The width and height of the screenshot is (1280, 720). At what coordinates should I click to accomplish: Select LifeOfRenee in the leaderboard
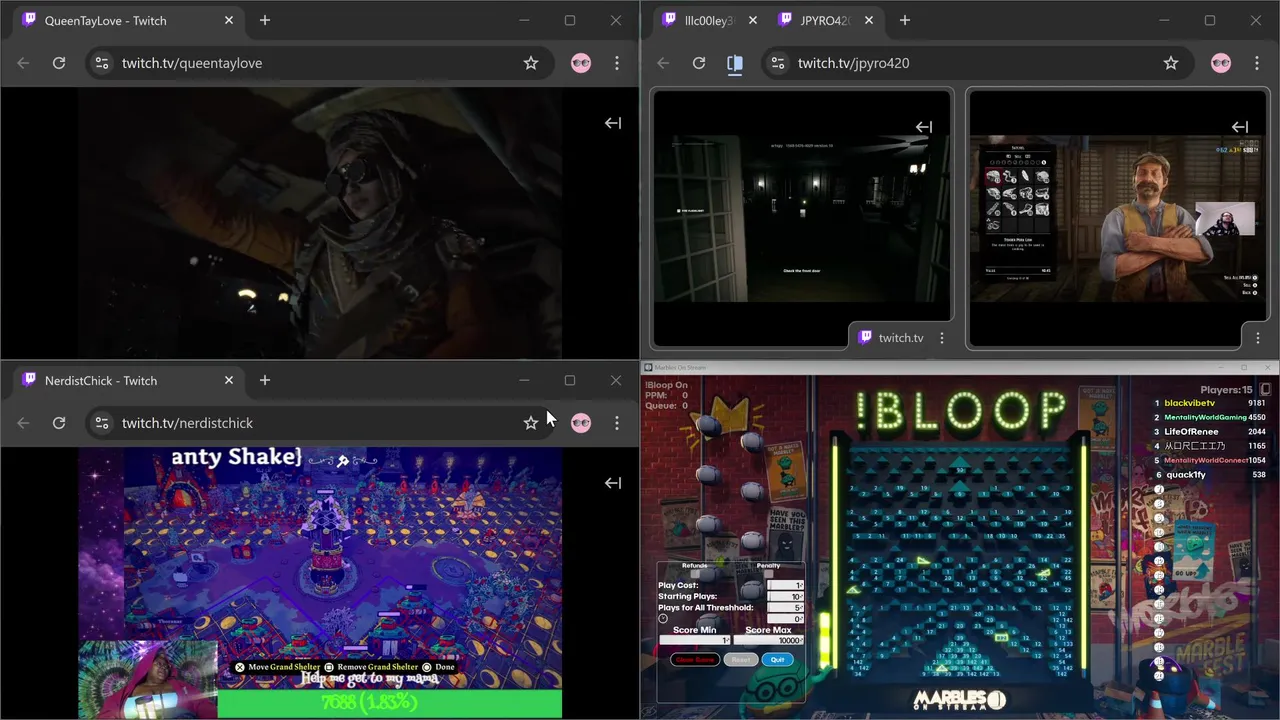pyautogui.click(x=1191, y=432)
